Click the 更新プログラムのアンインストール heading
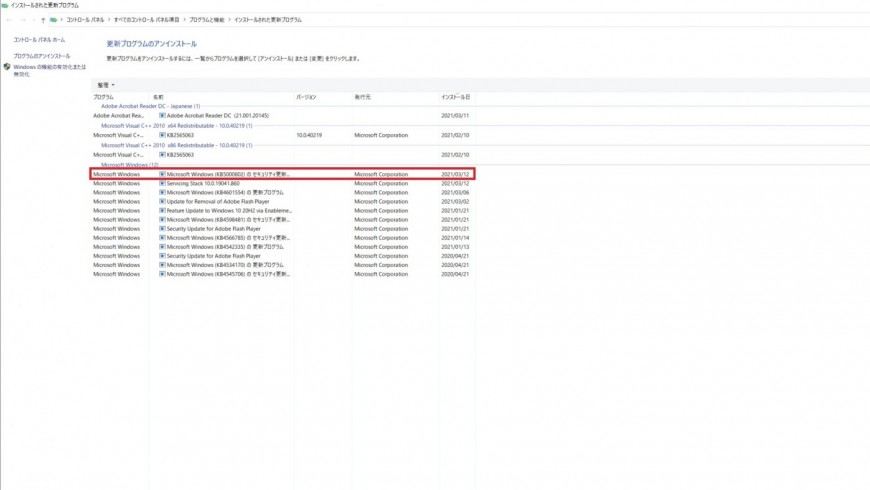 [x=151, y=44]
